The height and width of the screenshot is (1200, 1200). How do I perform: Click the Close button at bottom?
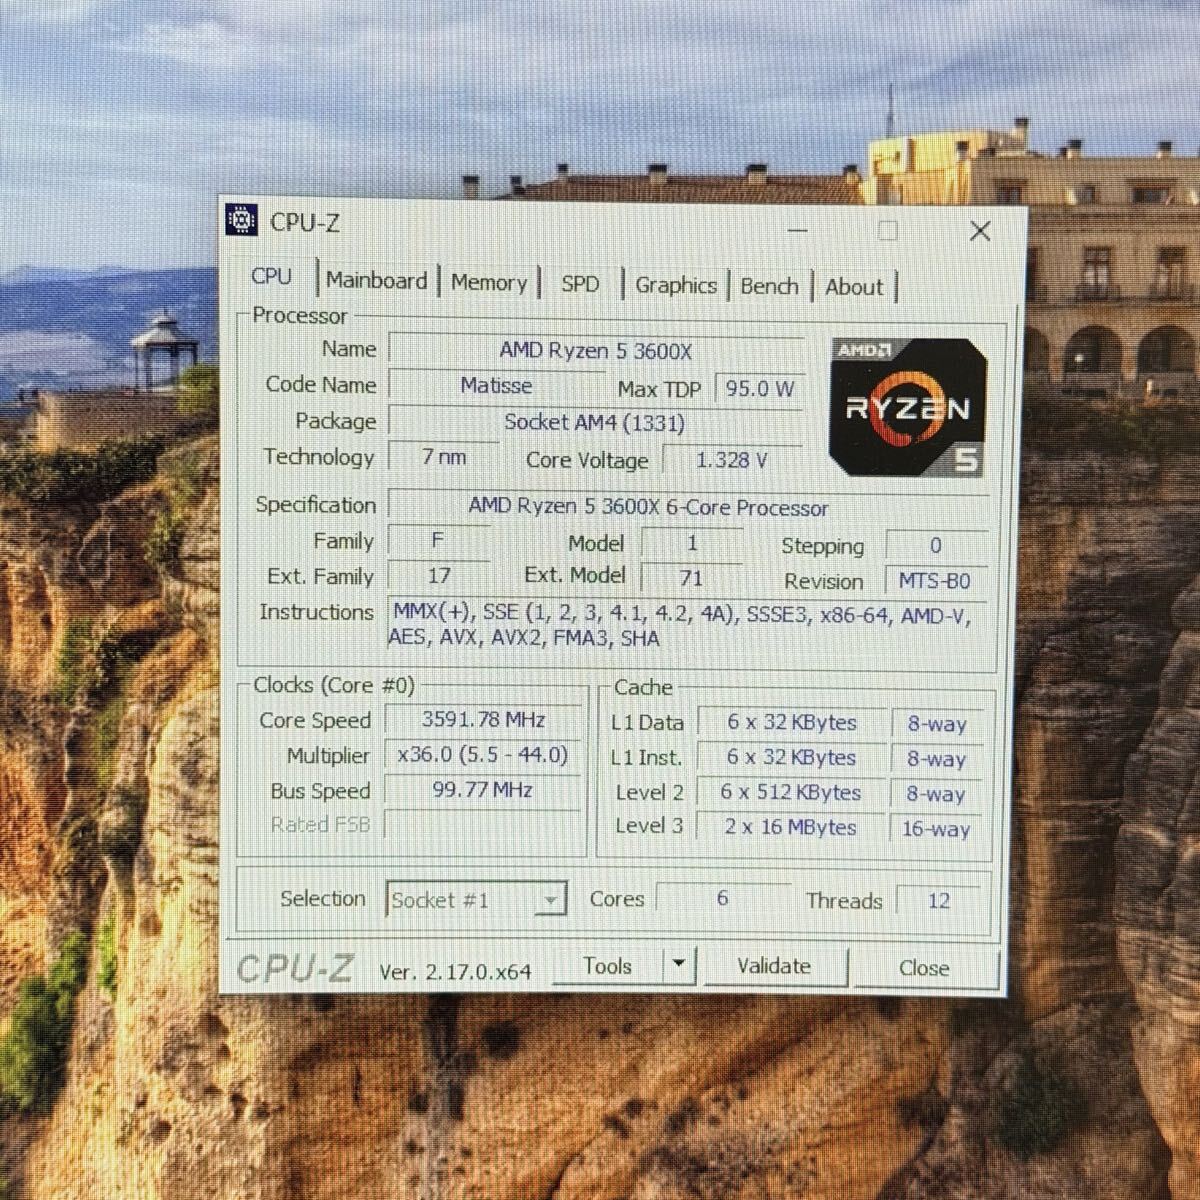tap(925, 969)
